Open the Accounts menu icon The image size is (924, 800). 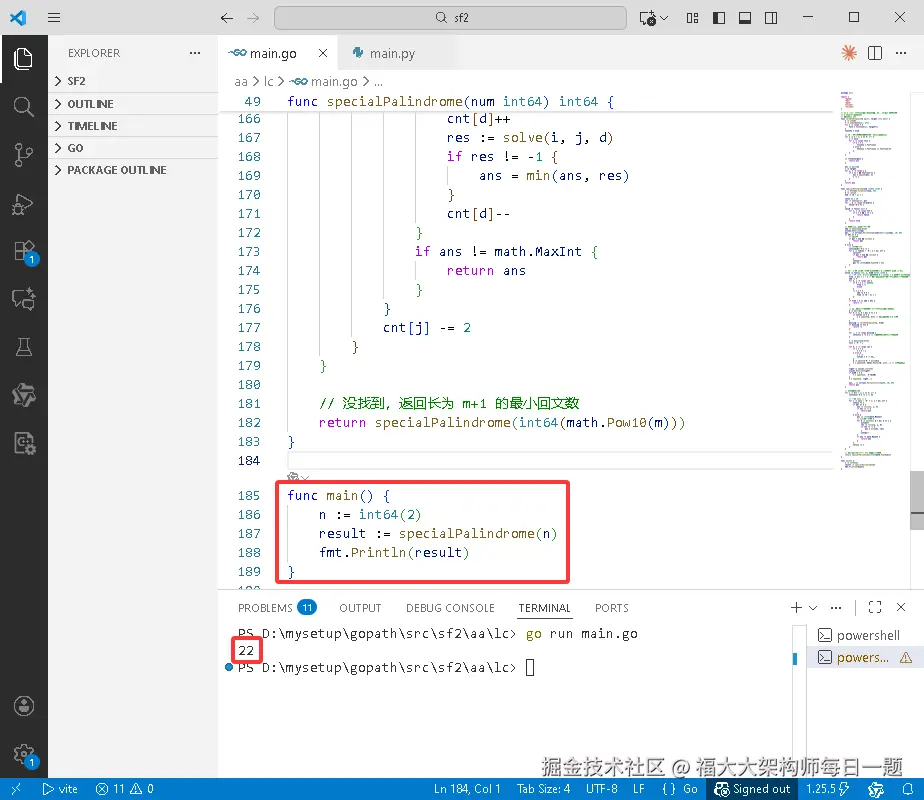[x=23, y=706]
